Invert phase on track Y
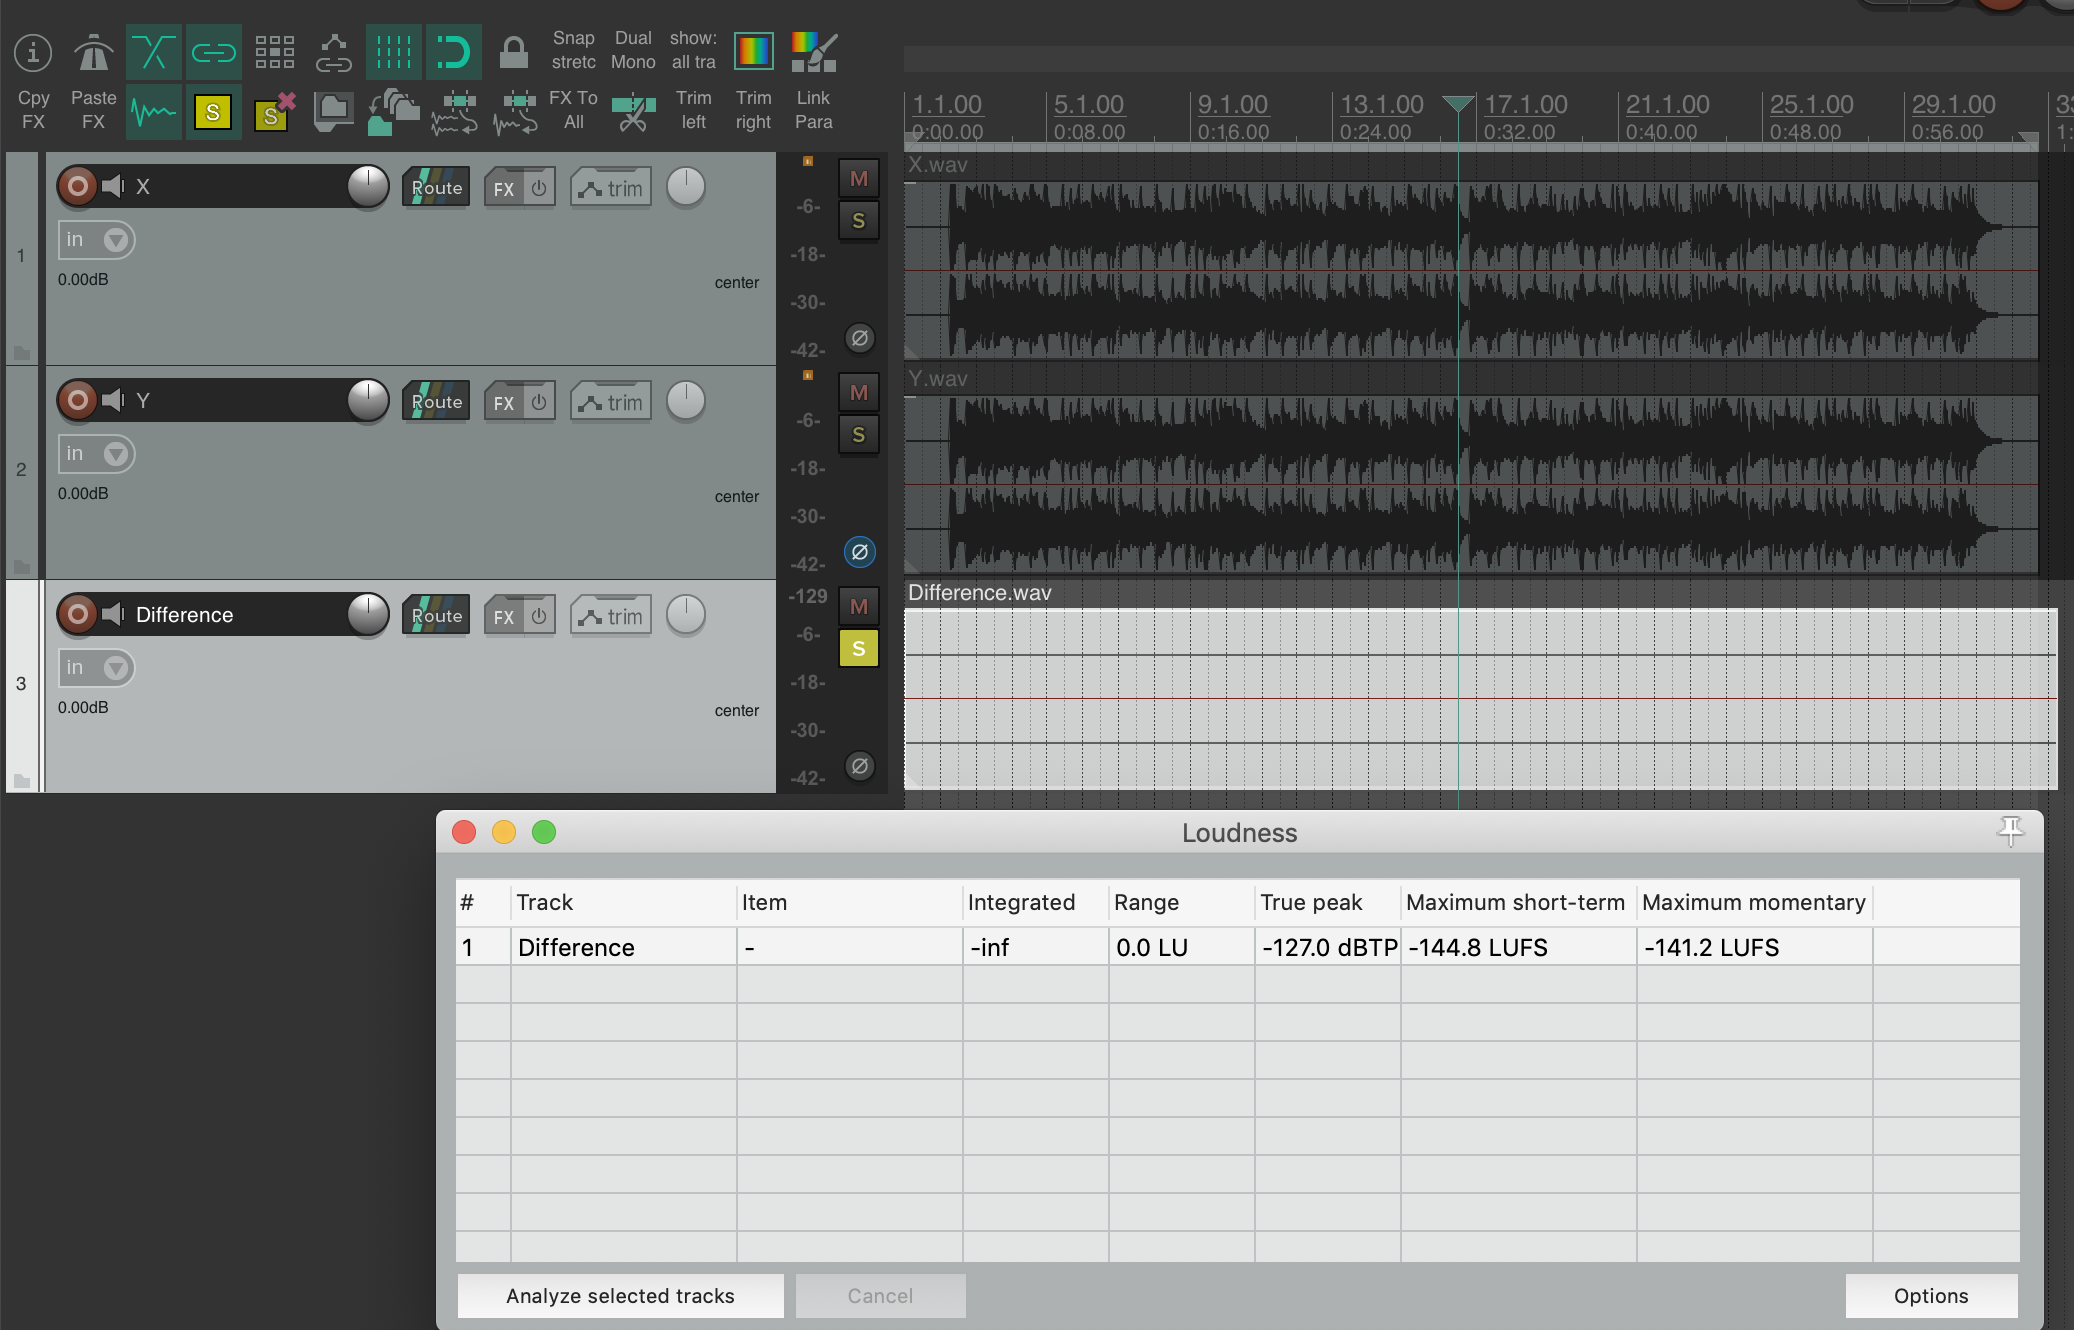 click(859, 552)
